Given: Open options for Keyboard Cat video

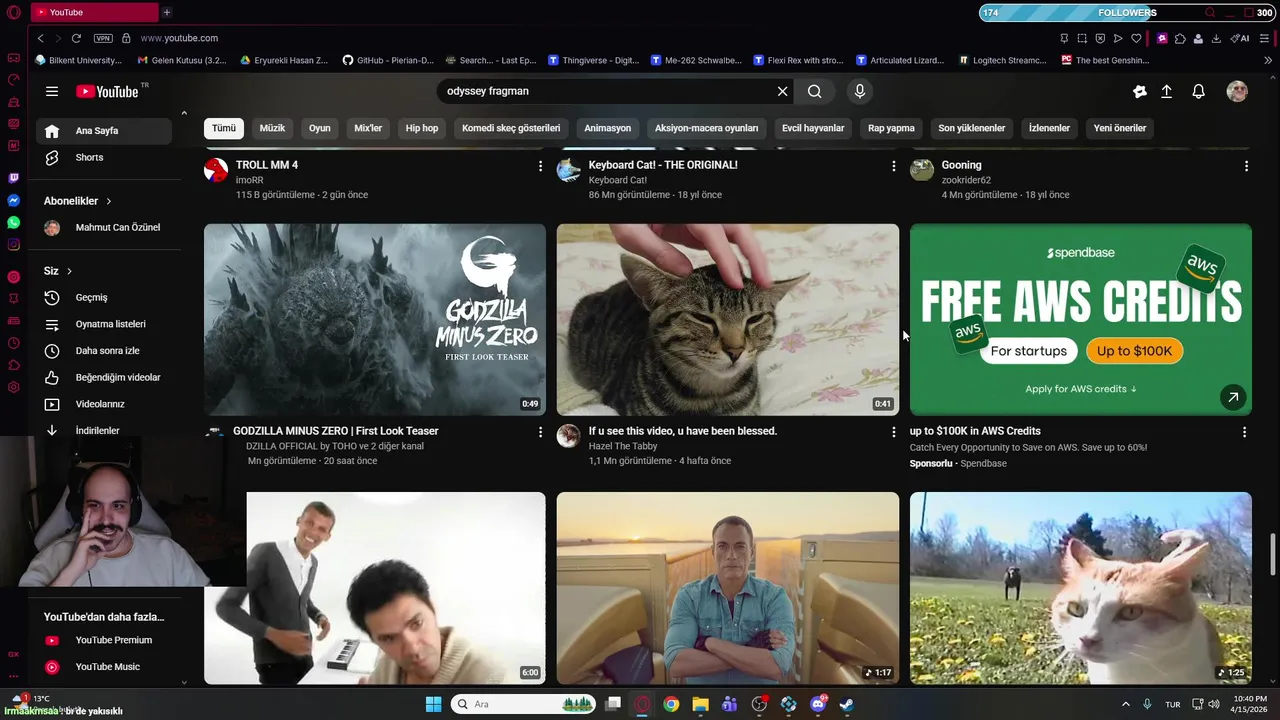Looking at the screenshot, I should [893, 166].
